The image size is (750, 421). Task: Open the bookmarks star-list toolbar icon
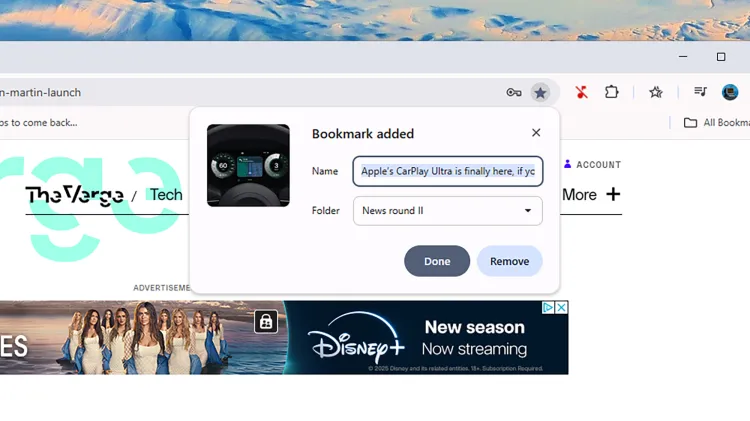tap(656, 92)
